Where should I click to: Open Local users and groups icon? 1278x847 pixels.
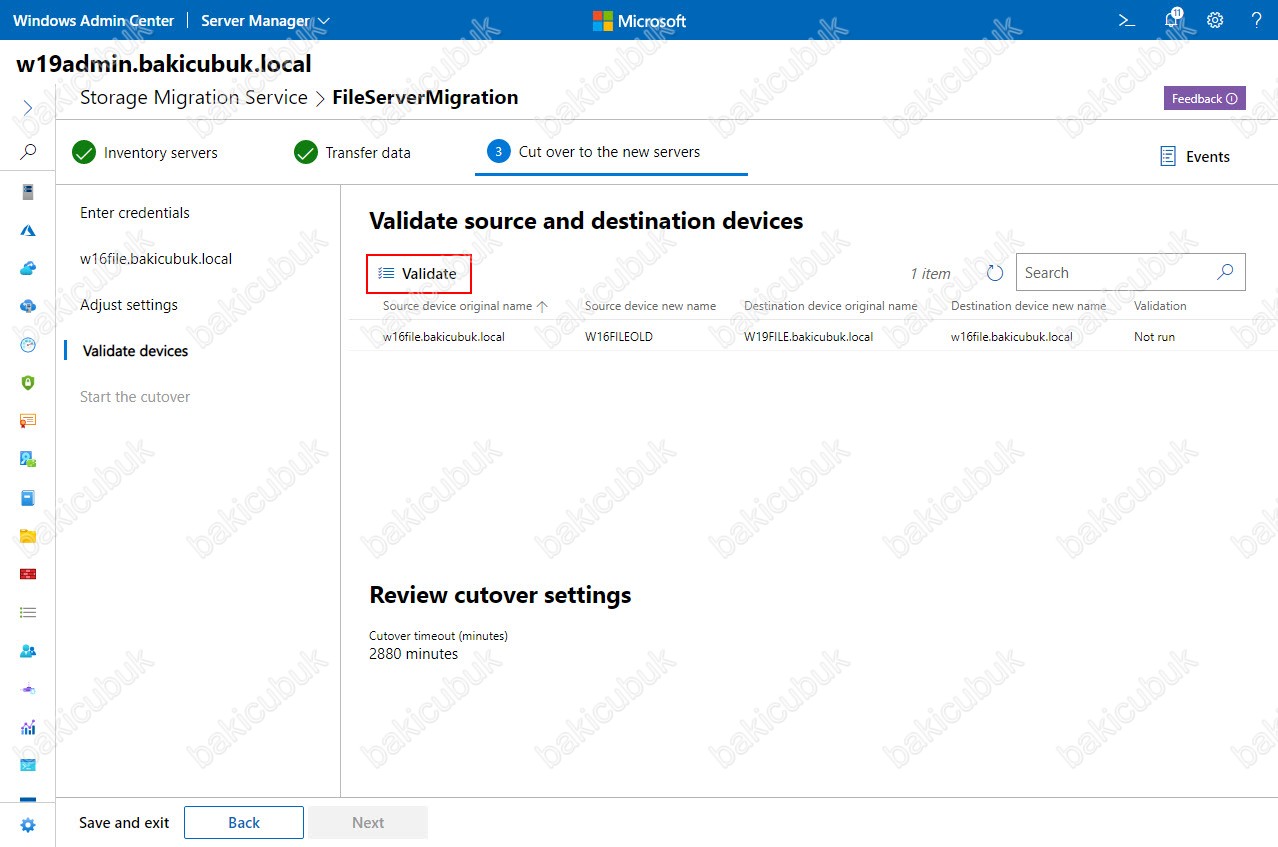[x=28, y=651]
